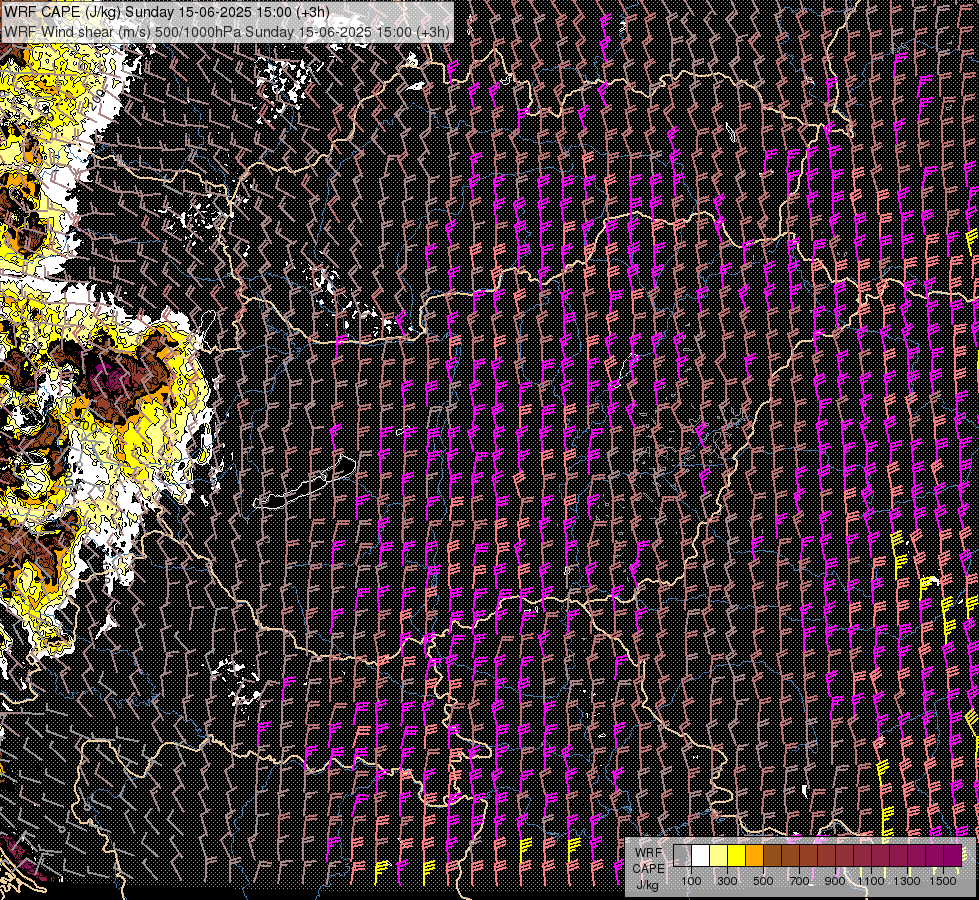Click the WRF CAPE title line
This screenshot has width=979, height=900.
point(167,12)
